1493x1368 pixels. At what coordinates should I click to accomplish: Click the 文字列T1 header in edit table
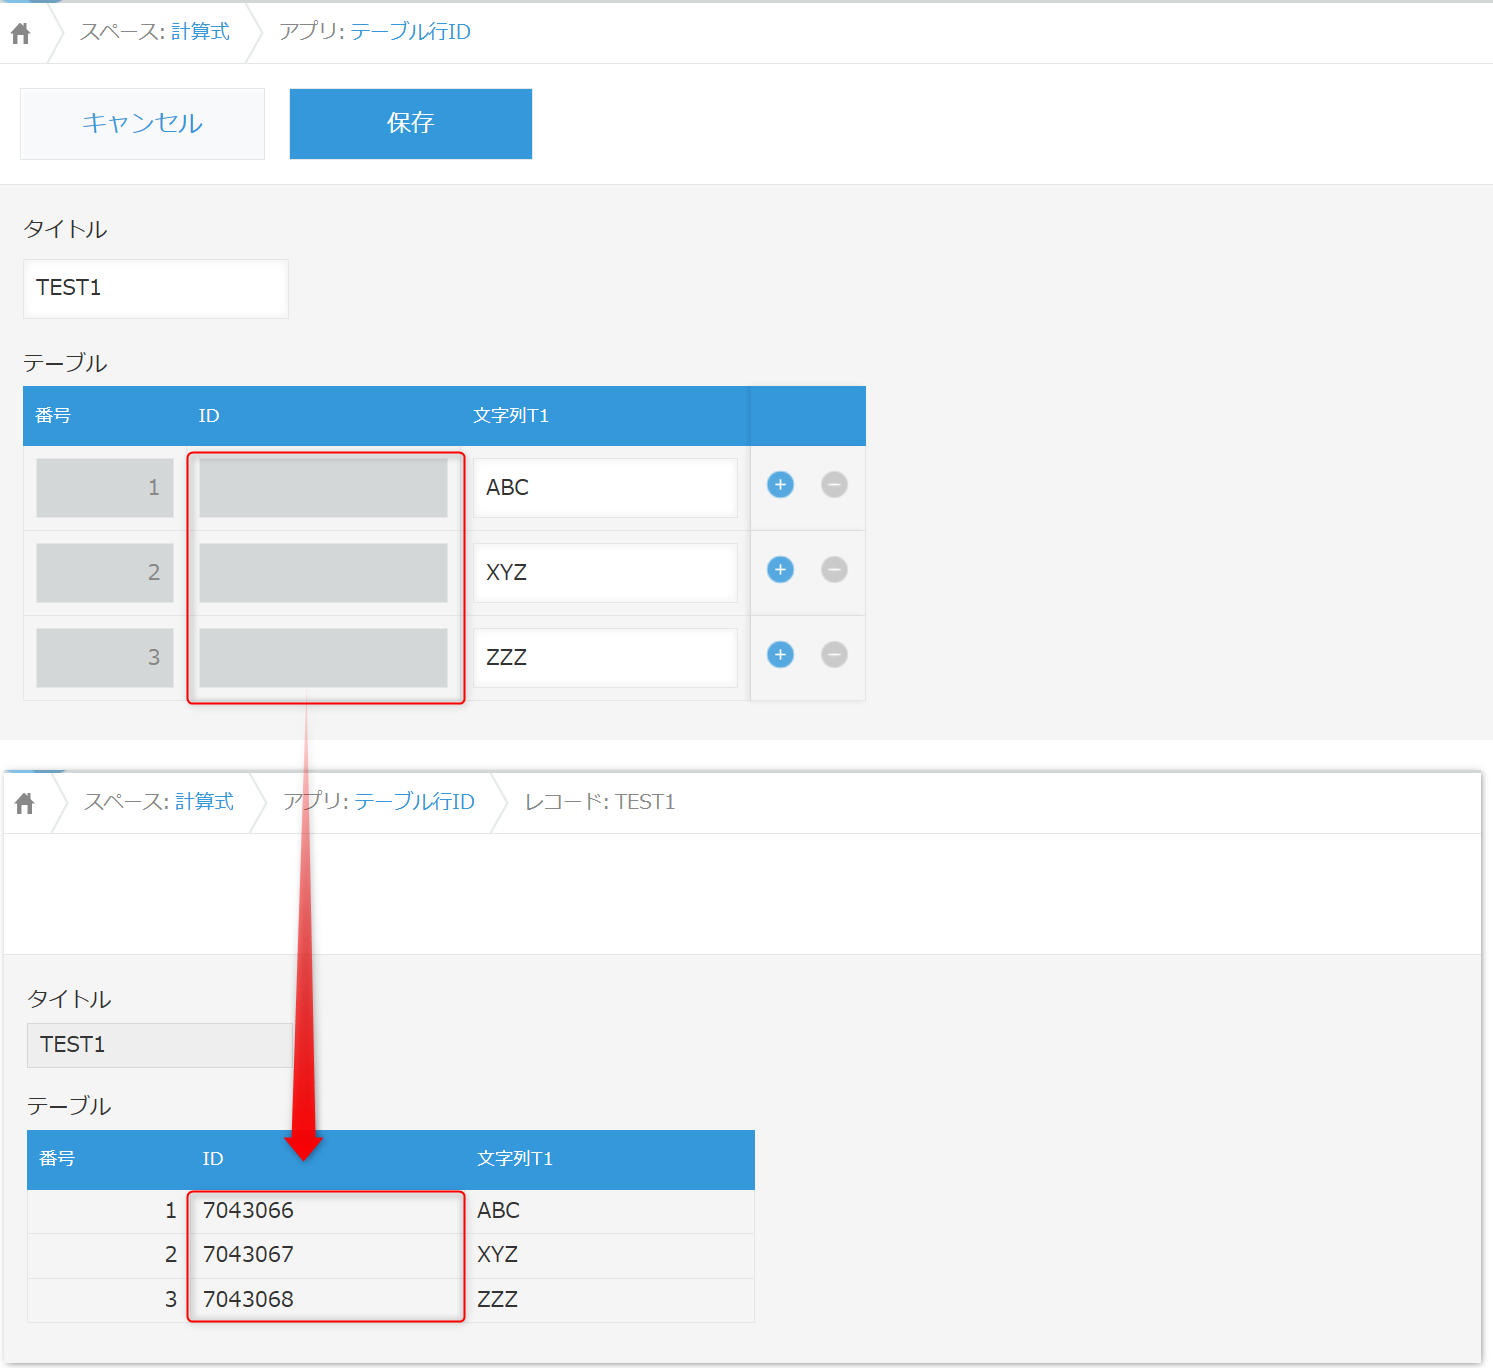pos(511,416)
